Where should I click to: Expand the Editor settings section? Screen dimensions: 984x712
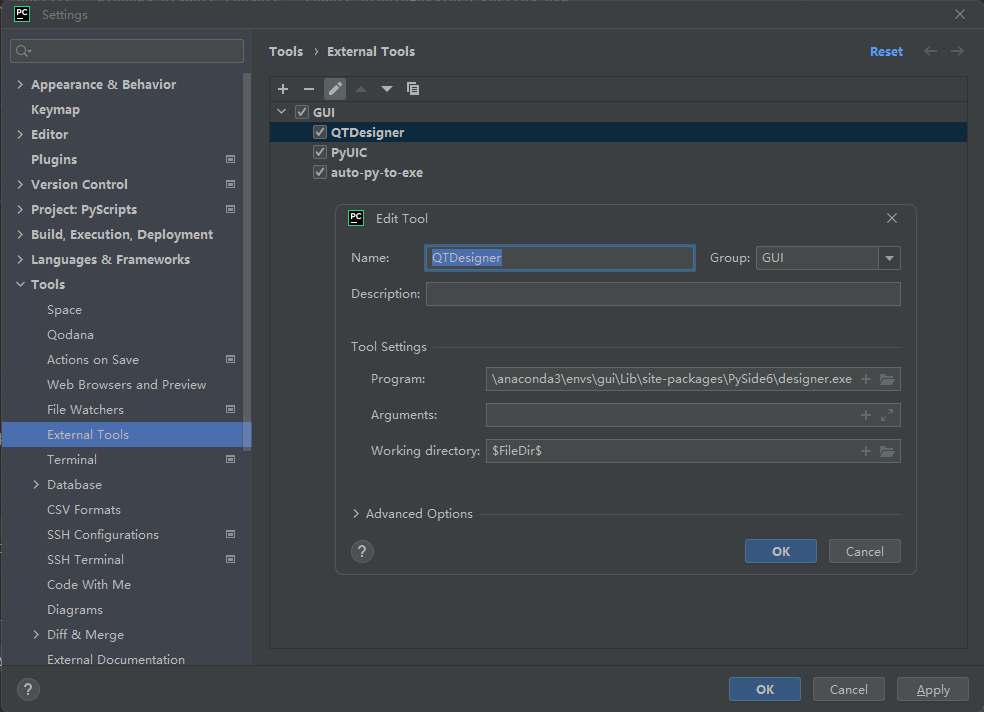tap(20, 134)
